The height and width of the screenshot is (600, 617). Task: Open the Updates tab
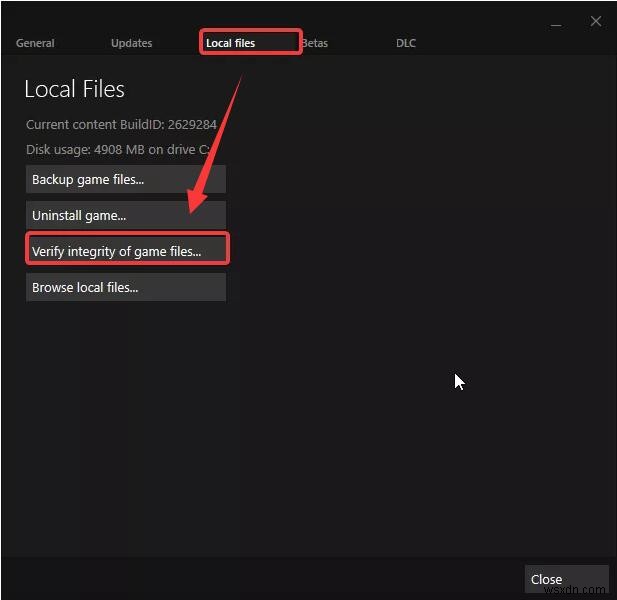[131, 43]
